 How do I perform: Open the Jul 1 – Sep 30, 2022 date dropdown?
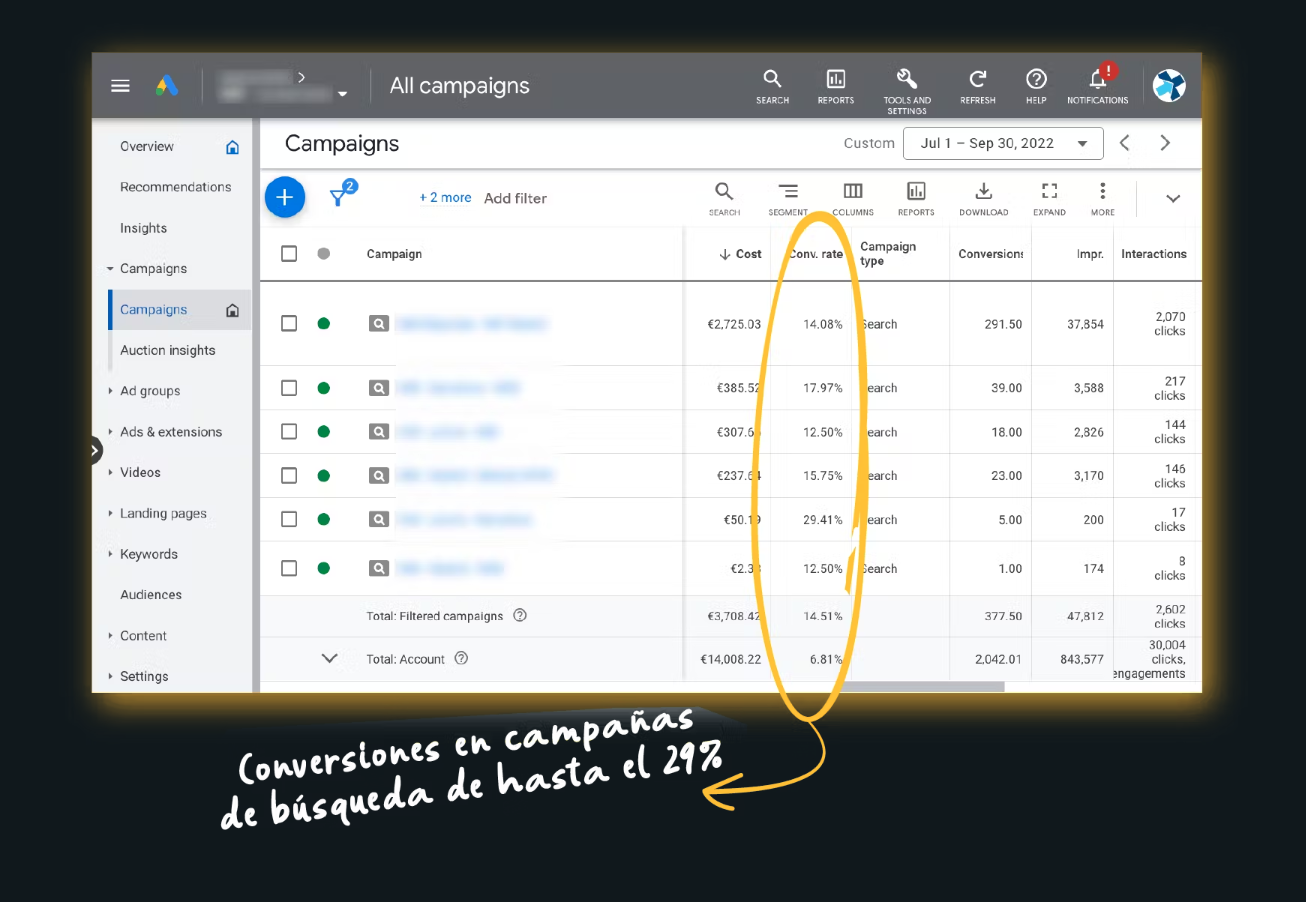click(x=1003, y=144)
